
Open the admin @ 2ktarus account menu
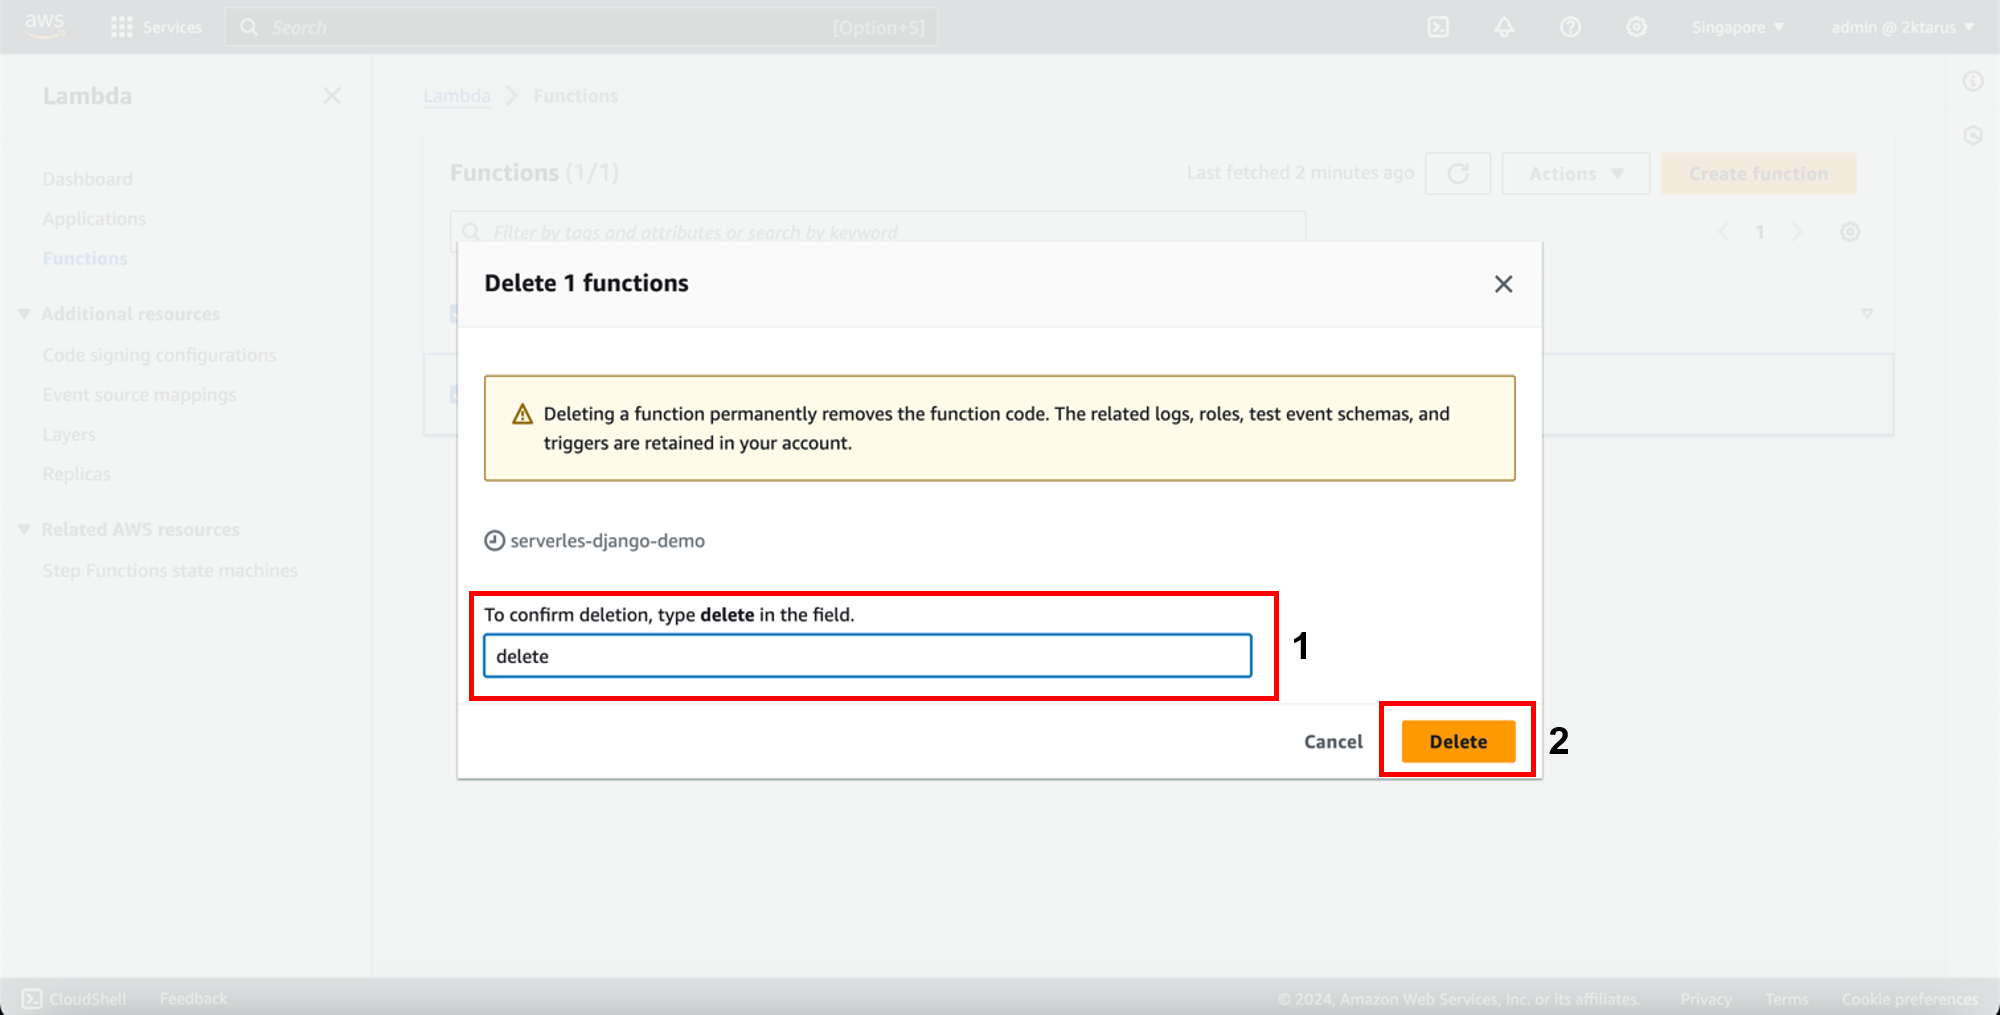(x=1902, y=27)
